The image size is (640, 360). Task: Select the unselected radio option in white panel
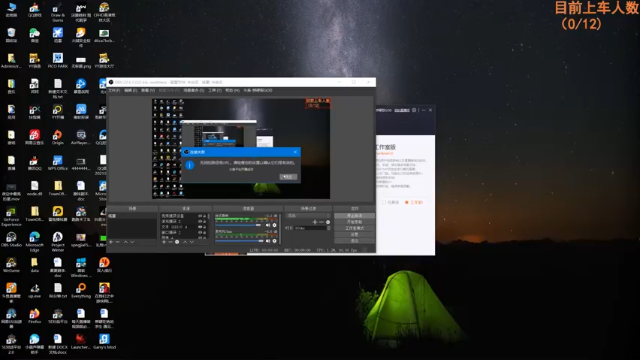[x=384, y=202]
